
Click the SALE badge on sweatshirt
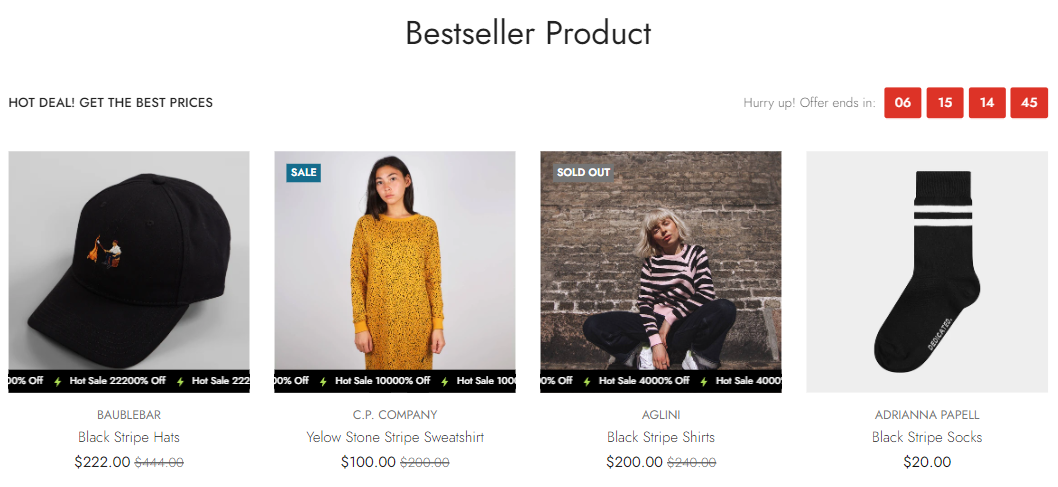click(x=303, y=172)
